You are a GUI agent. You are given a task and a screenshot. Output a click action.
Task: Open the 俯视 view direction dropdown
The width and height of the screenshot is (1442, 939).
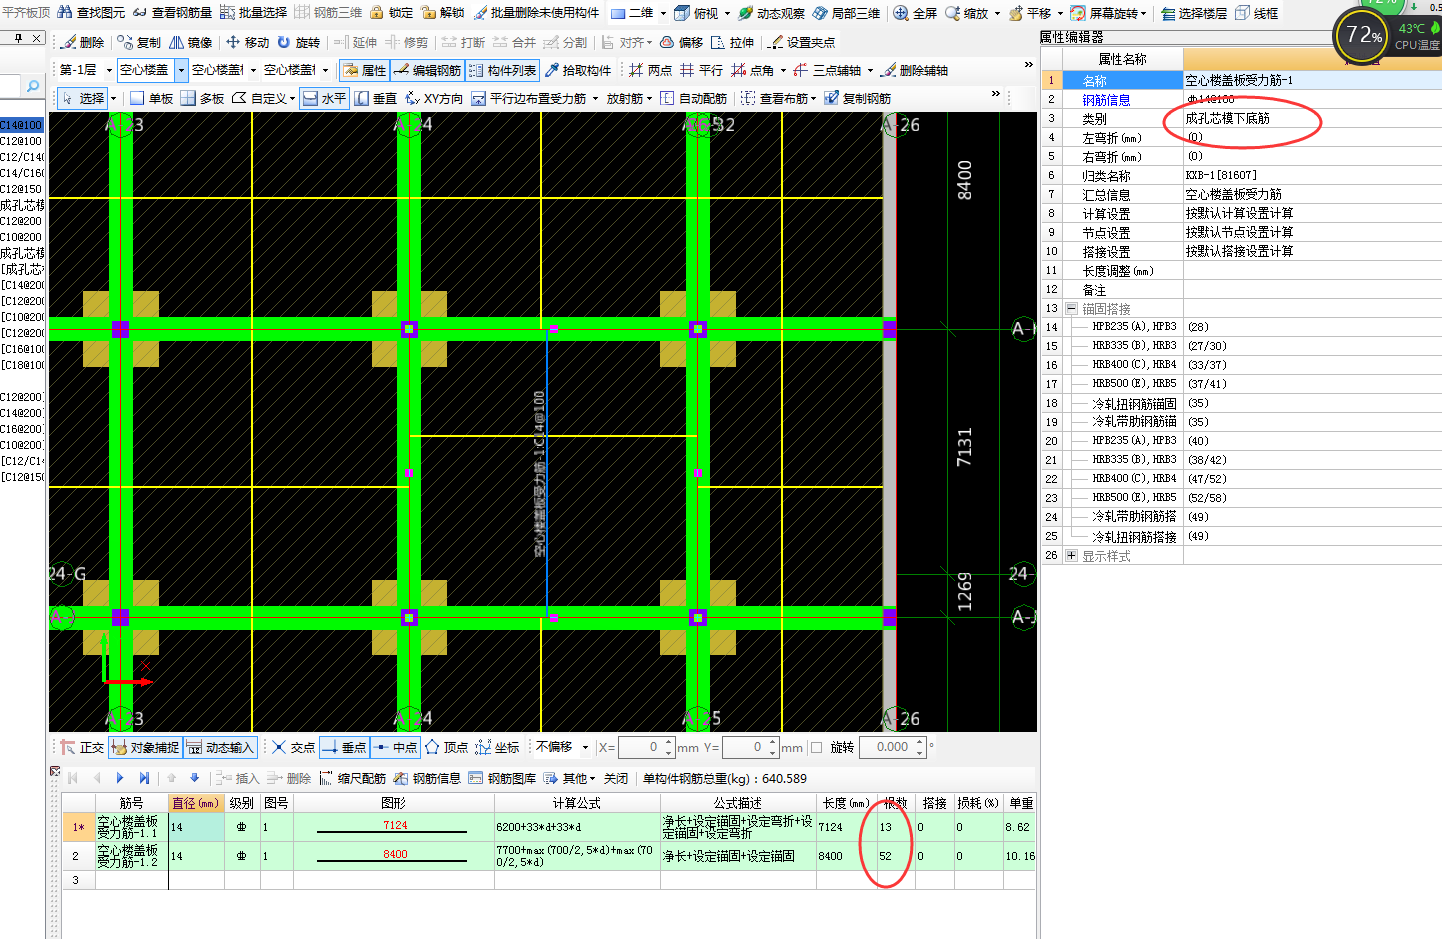tap(727, 13)
